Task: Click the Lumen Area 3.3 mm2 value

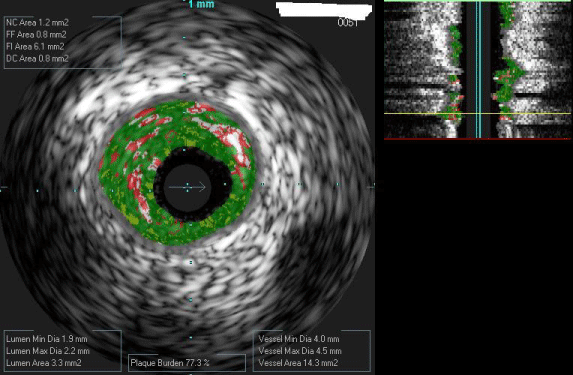Action: coord(44,363)
